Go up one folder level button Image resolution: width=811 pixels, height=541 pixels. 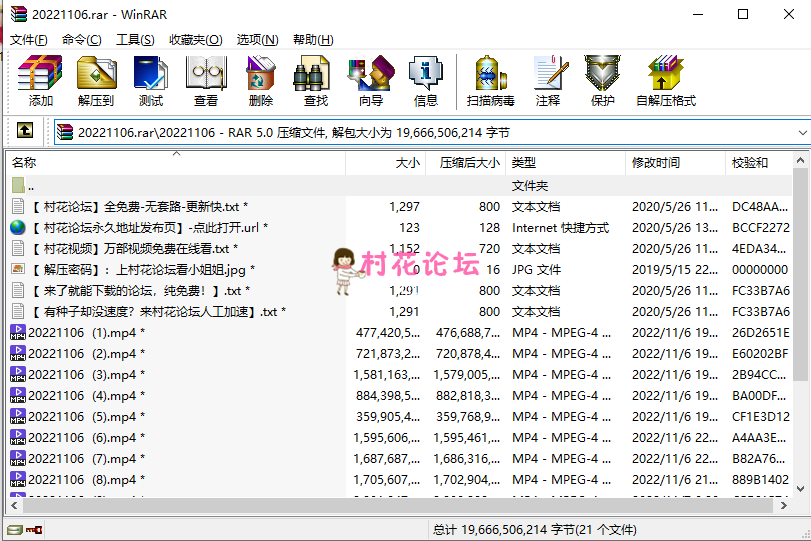[25, 131]
